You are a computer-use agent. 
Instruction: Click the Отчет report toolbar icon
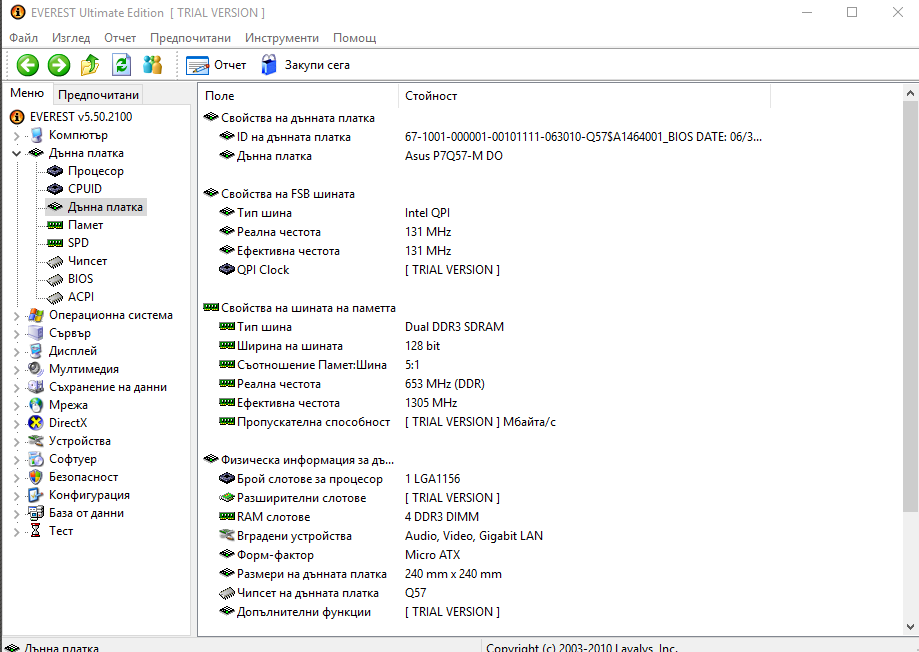pos(197,65)
